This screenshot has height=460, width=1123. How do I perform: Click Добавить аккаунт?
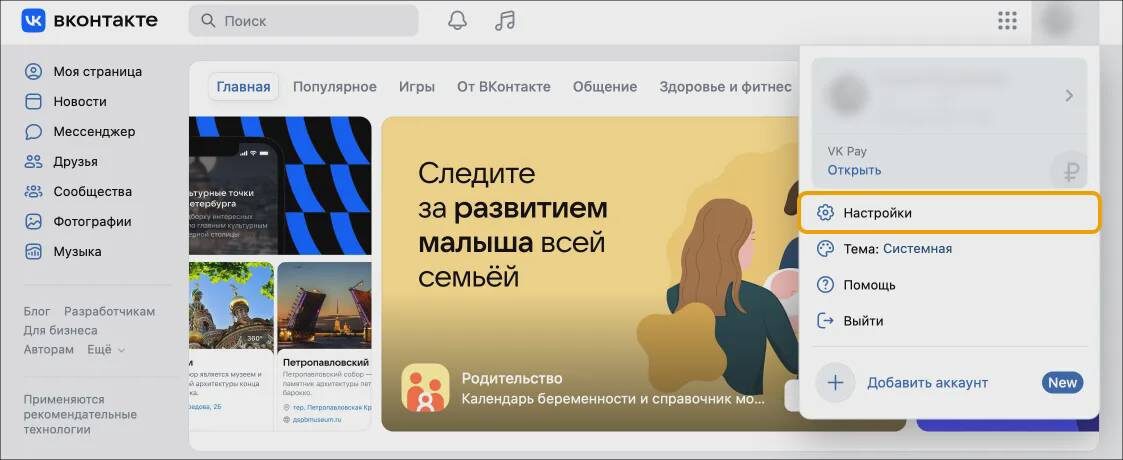[927, 383]
